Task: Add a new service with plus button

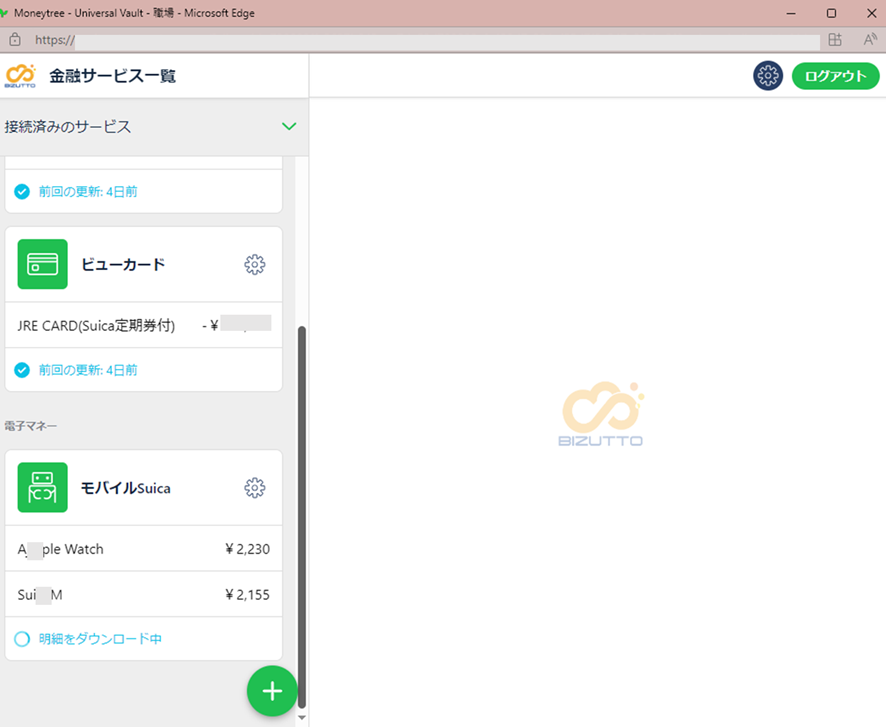Action: pos(272,691)
